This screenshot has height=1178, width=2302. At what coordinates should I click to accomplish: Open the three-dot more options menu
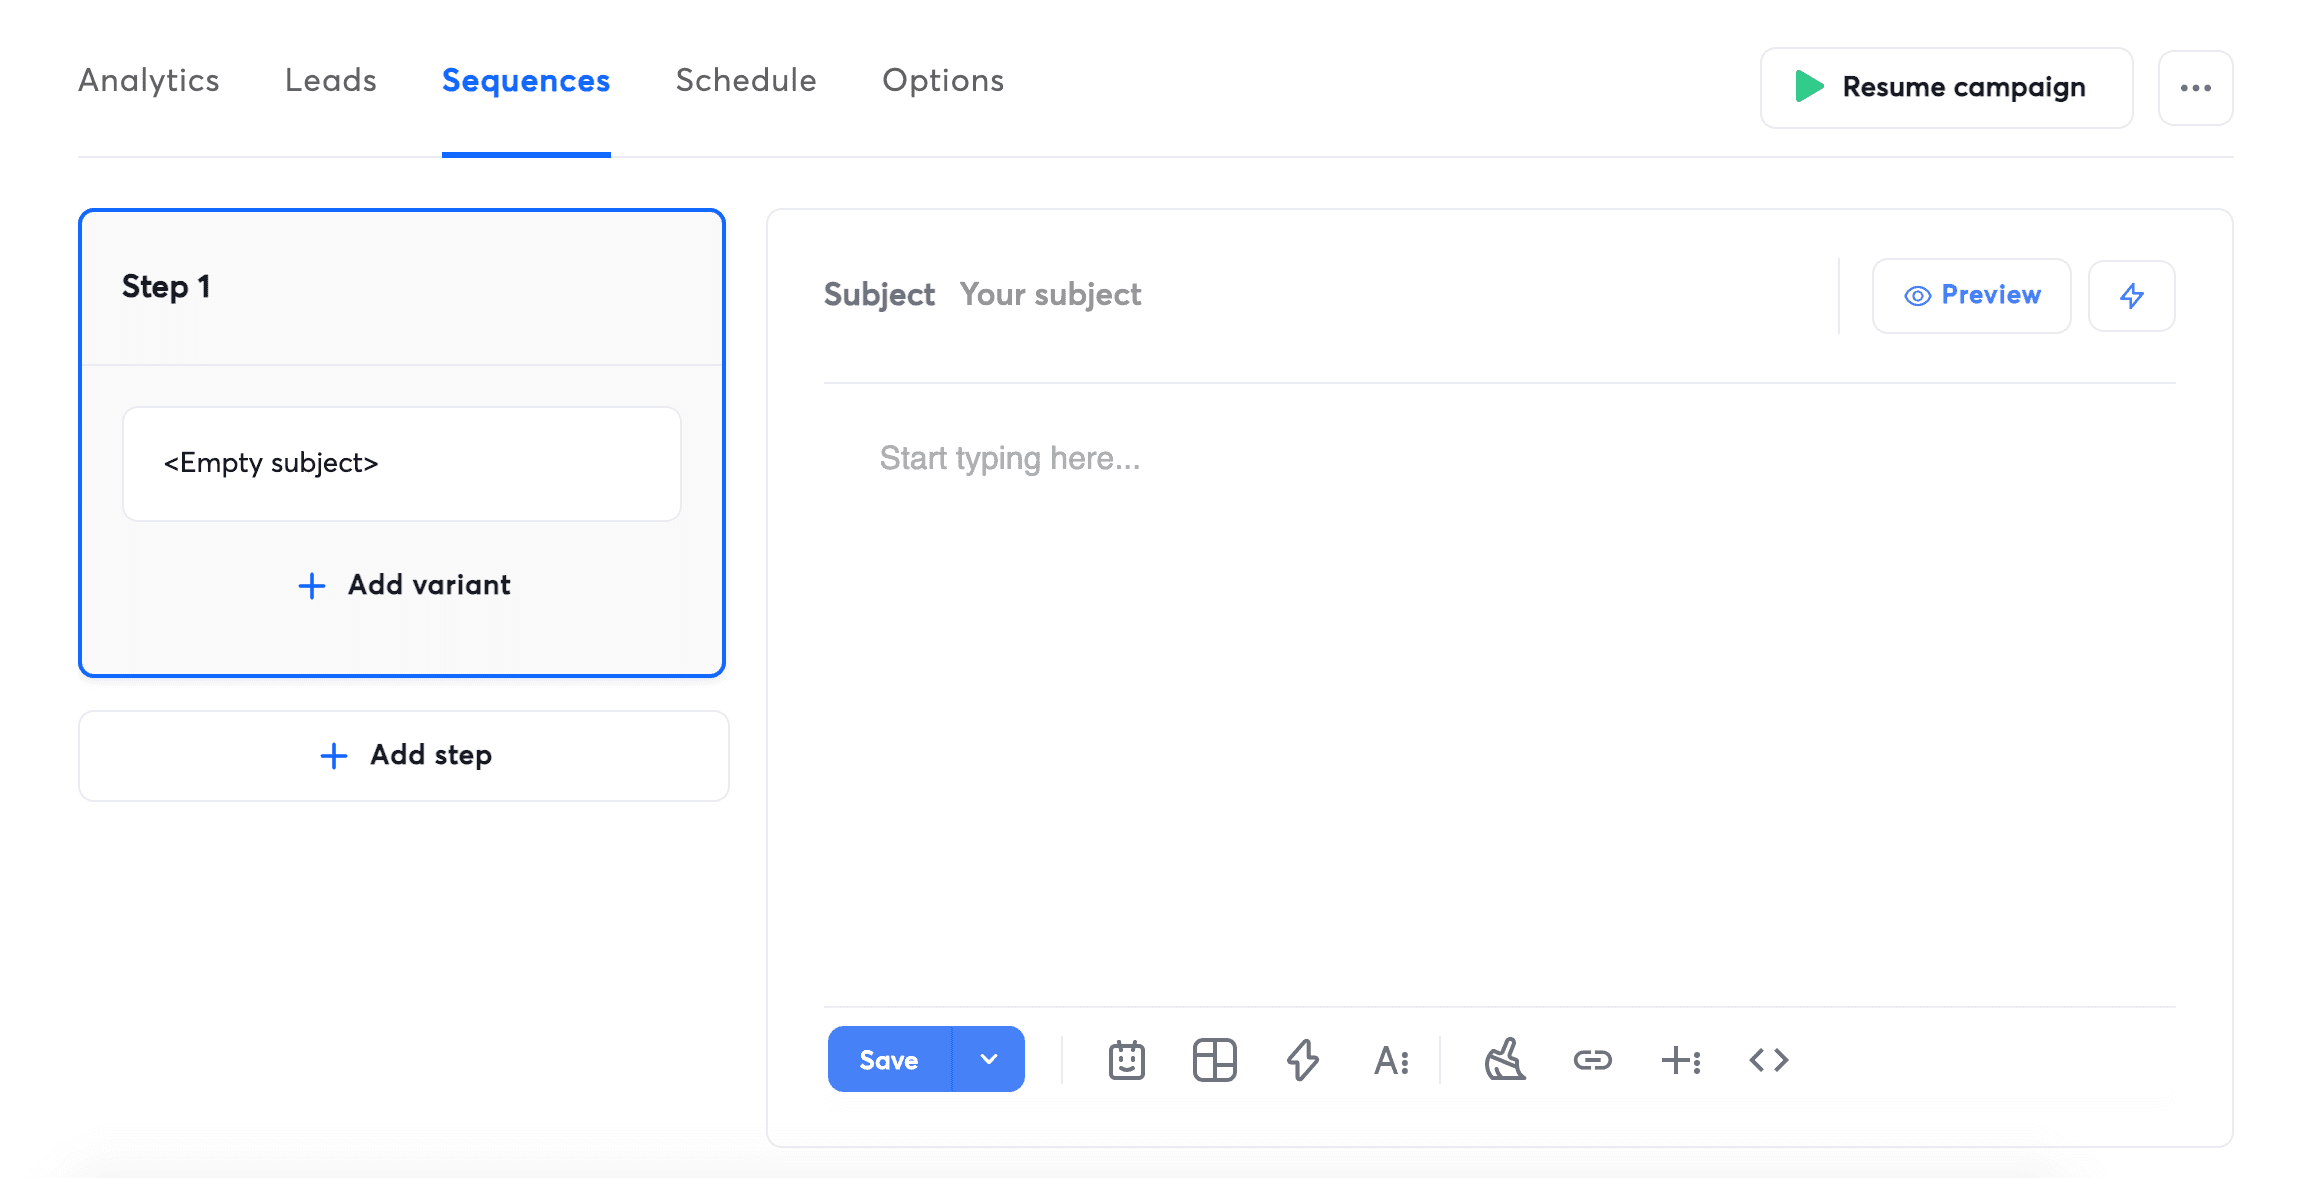tap(2195, 88)
